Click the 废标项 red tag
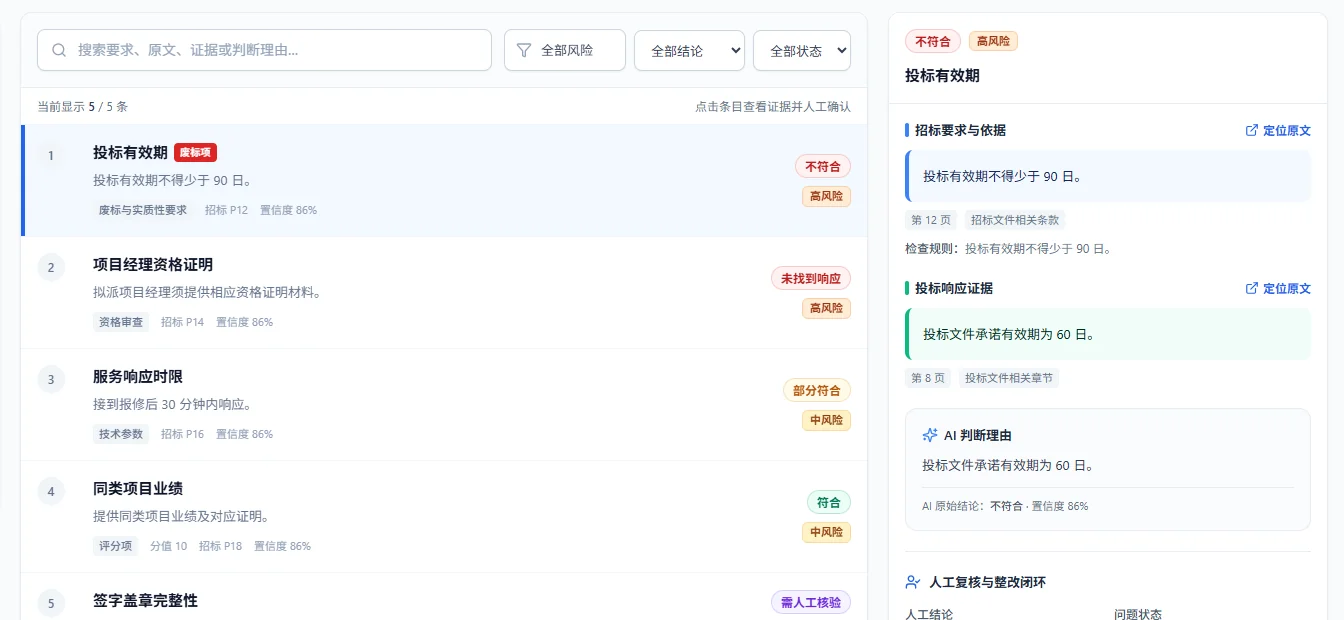The image size is (1344, 620). [x=195, y=152]
